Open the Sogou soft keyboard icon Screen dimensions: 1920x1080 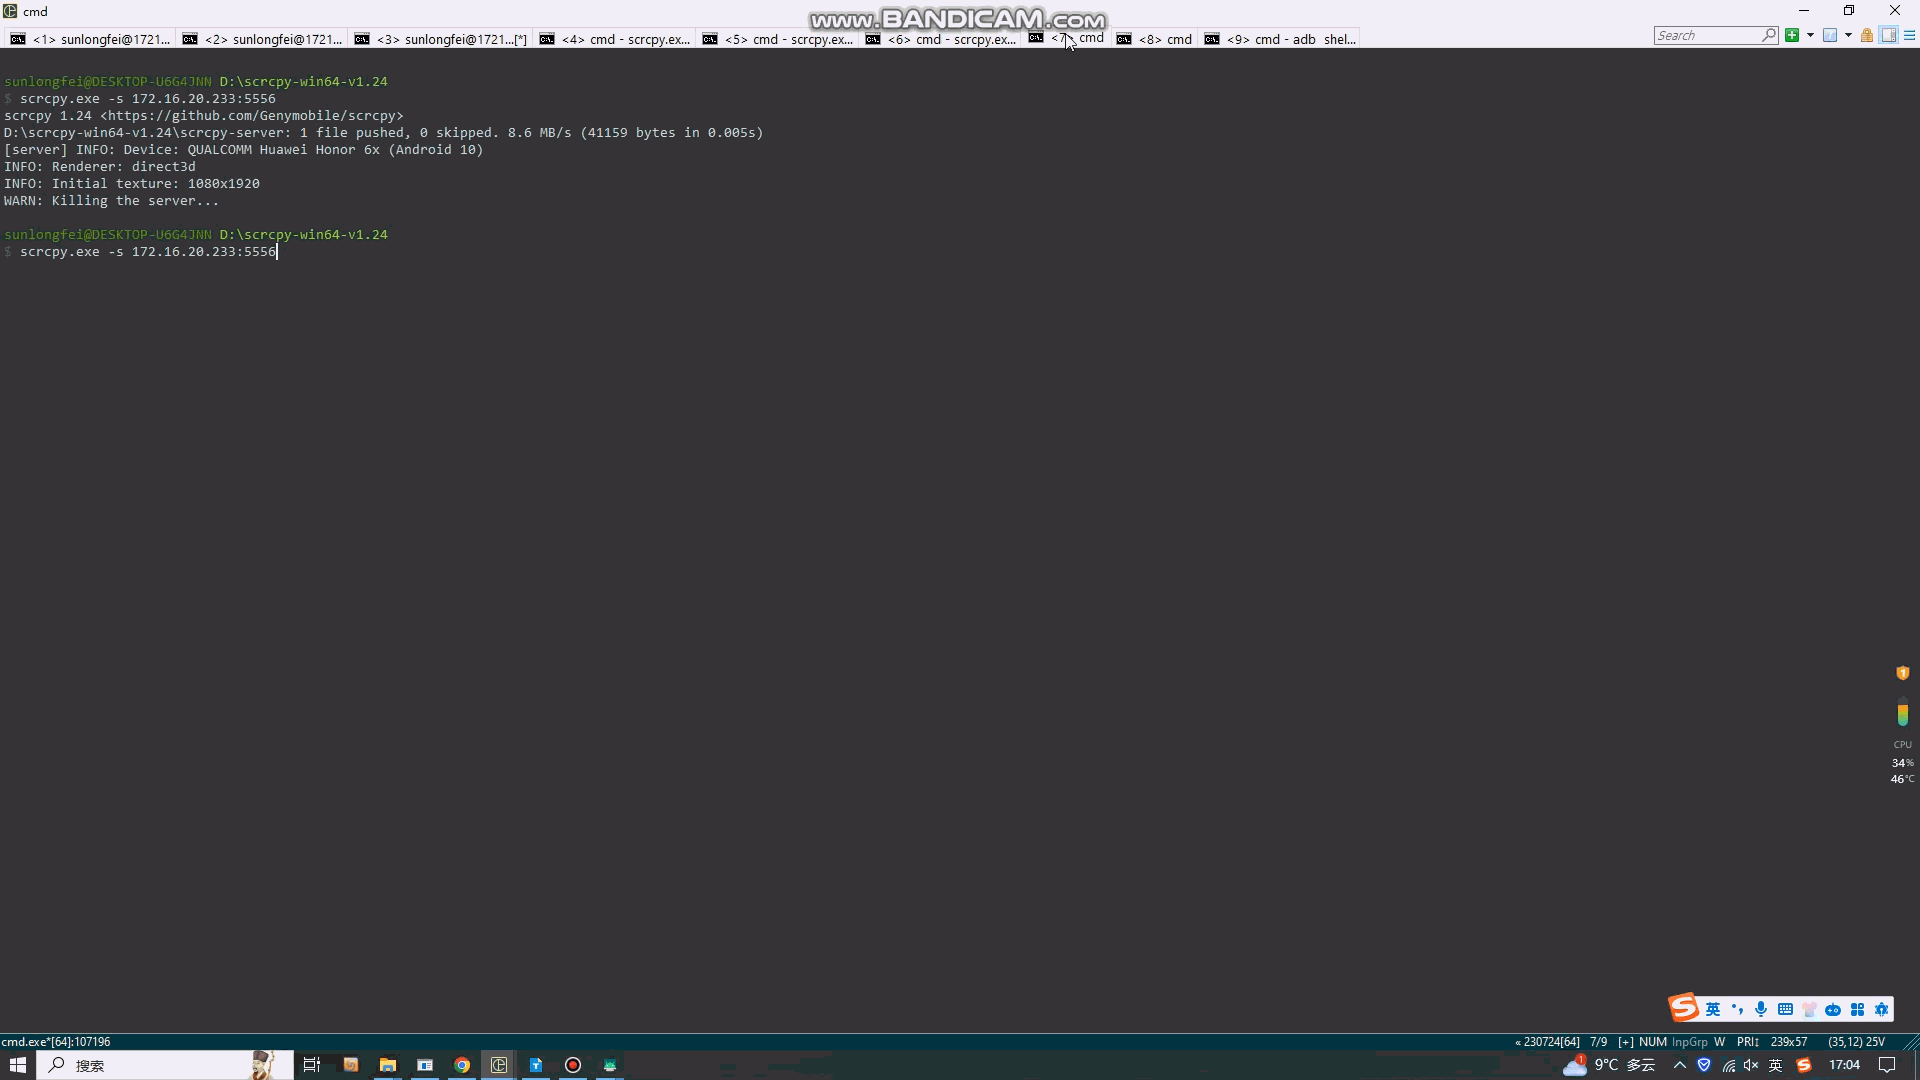tap(1785, 1009)
